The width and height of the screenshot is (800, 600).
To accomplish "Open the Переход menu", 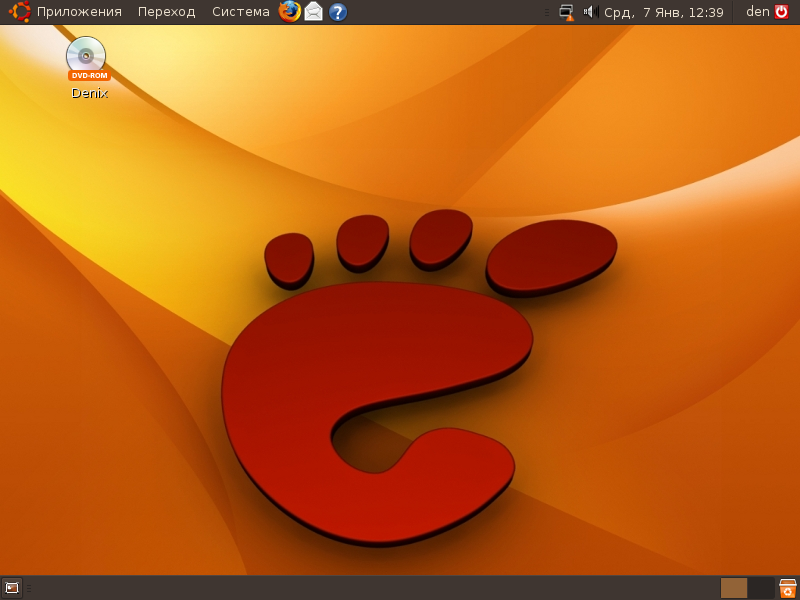I will tap(166, 12).
